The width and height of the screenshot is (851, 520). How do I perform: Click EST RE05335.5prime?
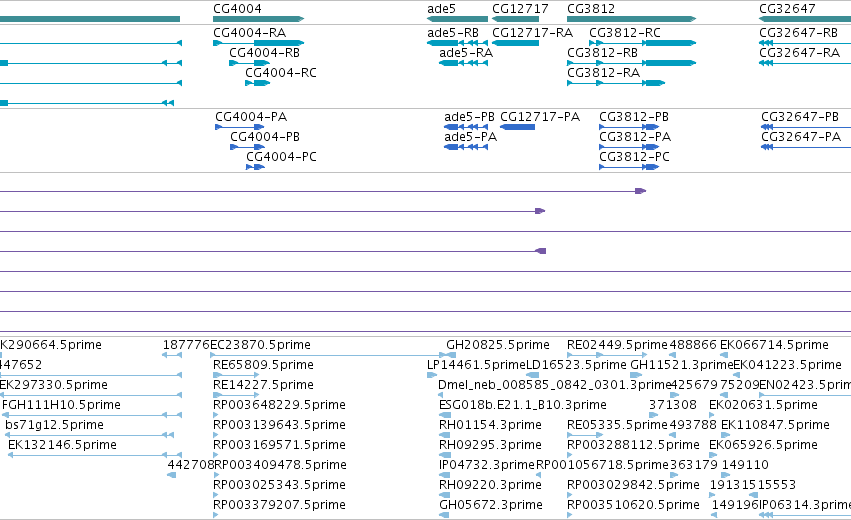pos(617,425)
